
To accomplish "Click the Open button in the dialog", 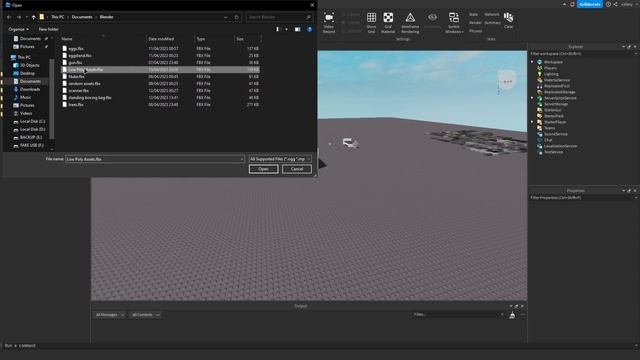I will click(263, 169).
